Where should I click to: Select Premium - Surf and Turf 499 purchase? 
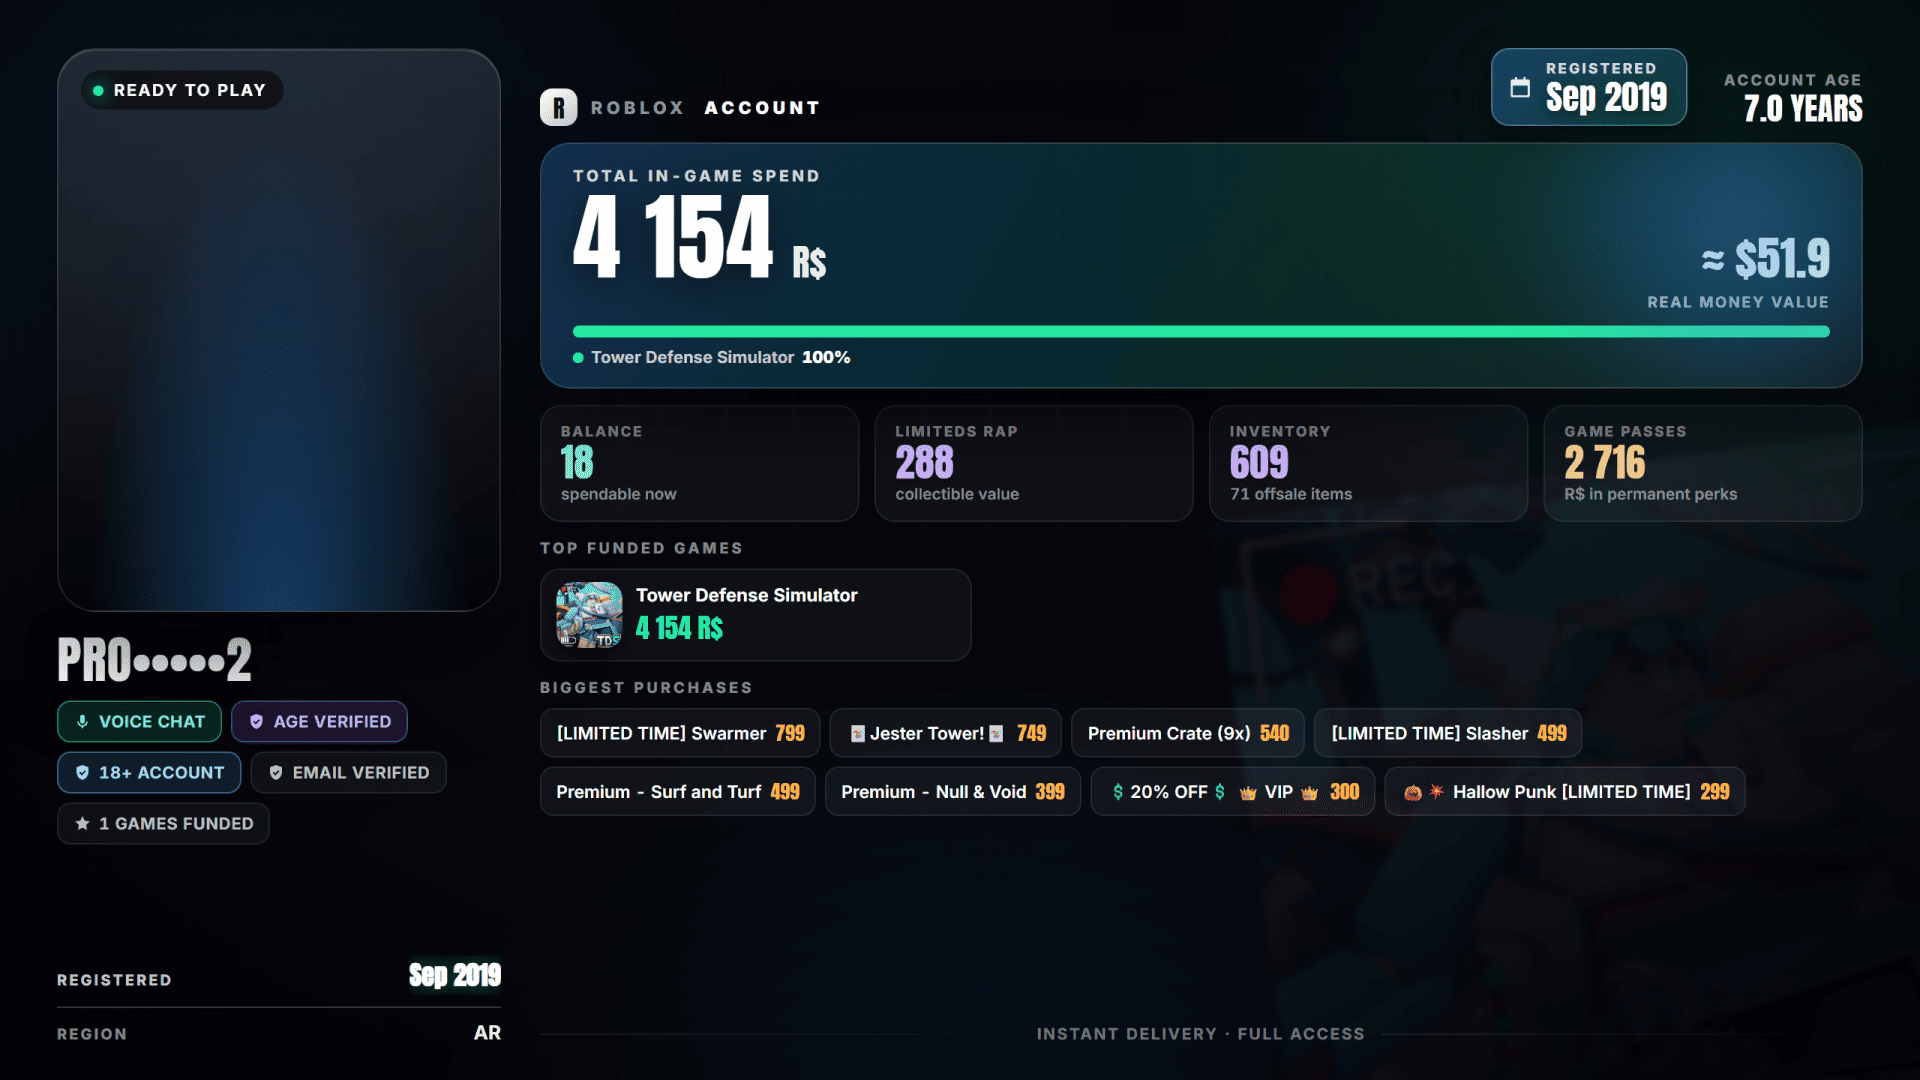[678, 791]
